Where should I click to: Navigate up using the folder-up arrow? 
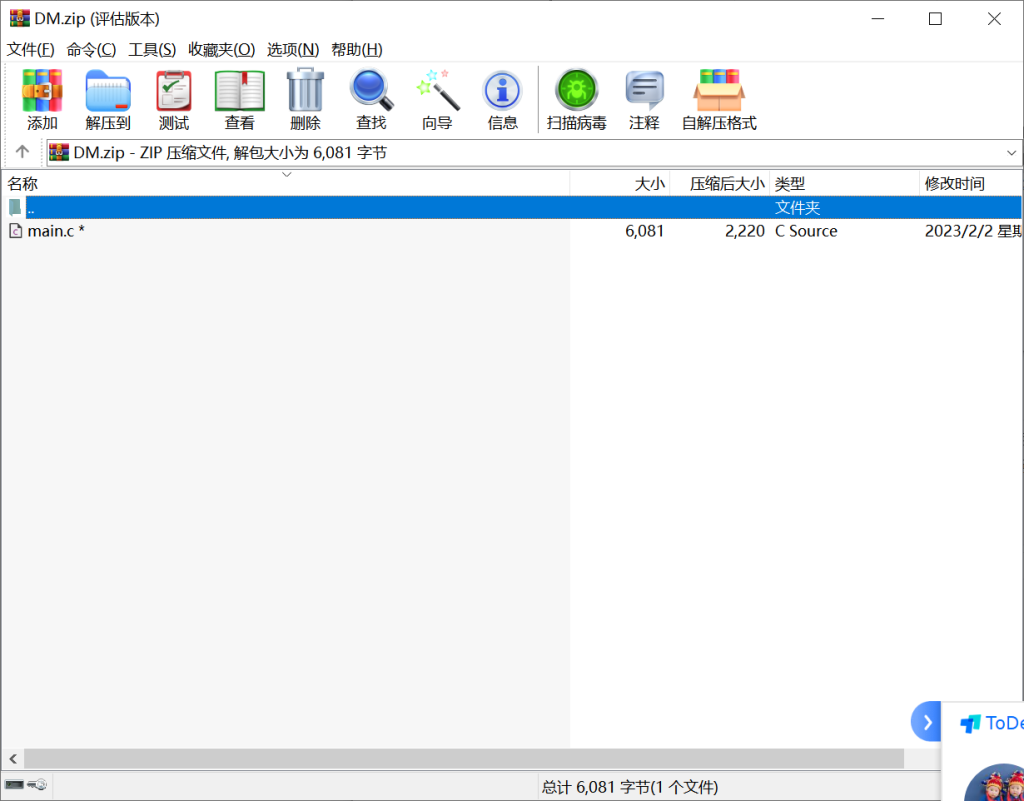tap(21, 152)
